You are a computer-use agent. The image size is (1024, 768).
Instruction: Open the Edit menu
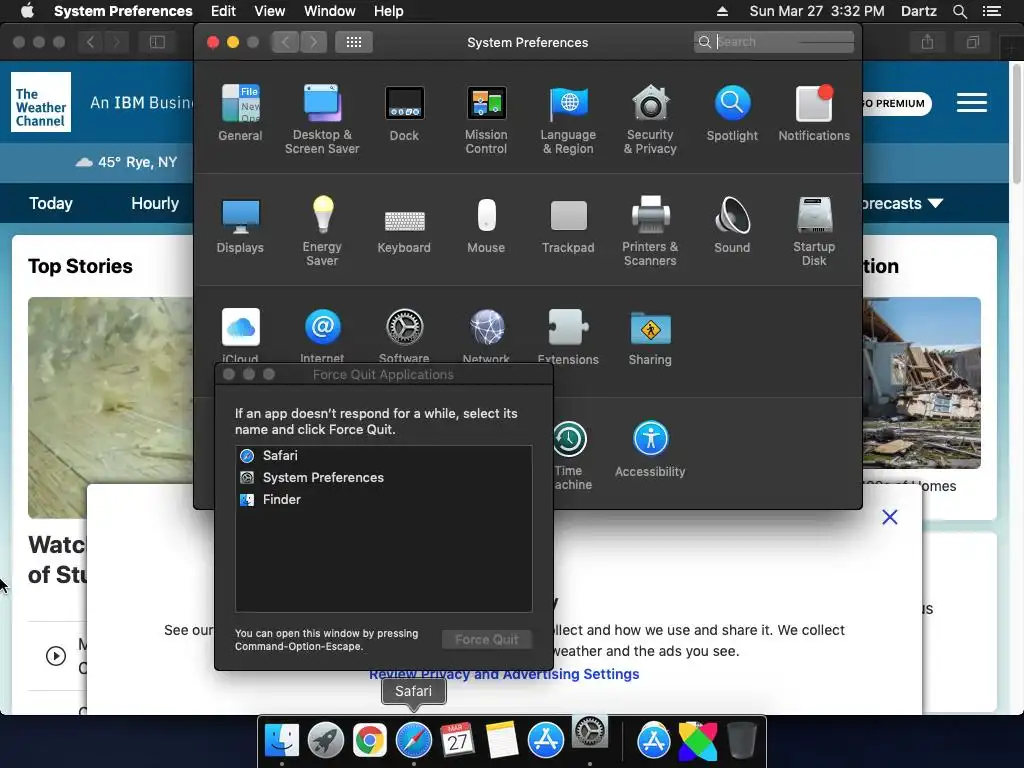click(x=223, y=11)
